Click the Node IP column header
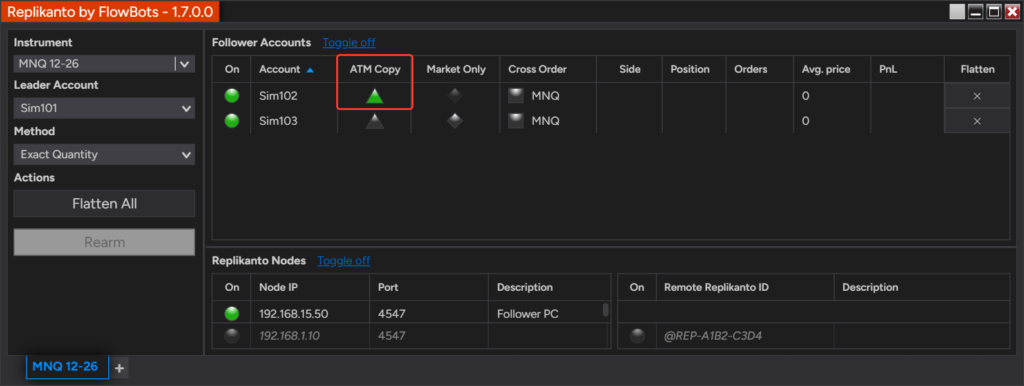The height and width of the screenshot is (386, 1024). 310,287
